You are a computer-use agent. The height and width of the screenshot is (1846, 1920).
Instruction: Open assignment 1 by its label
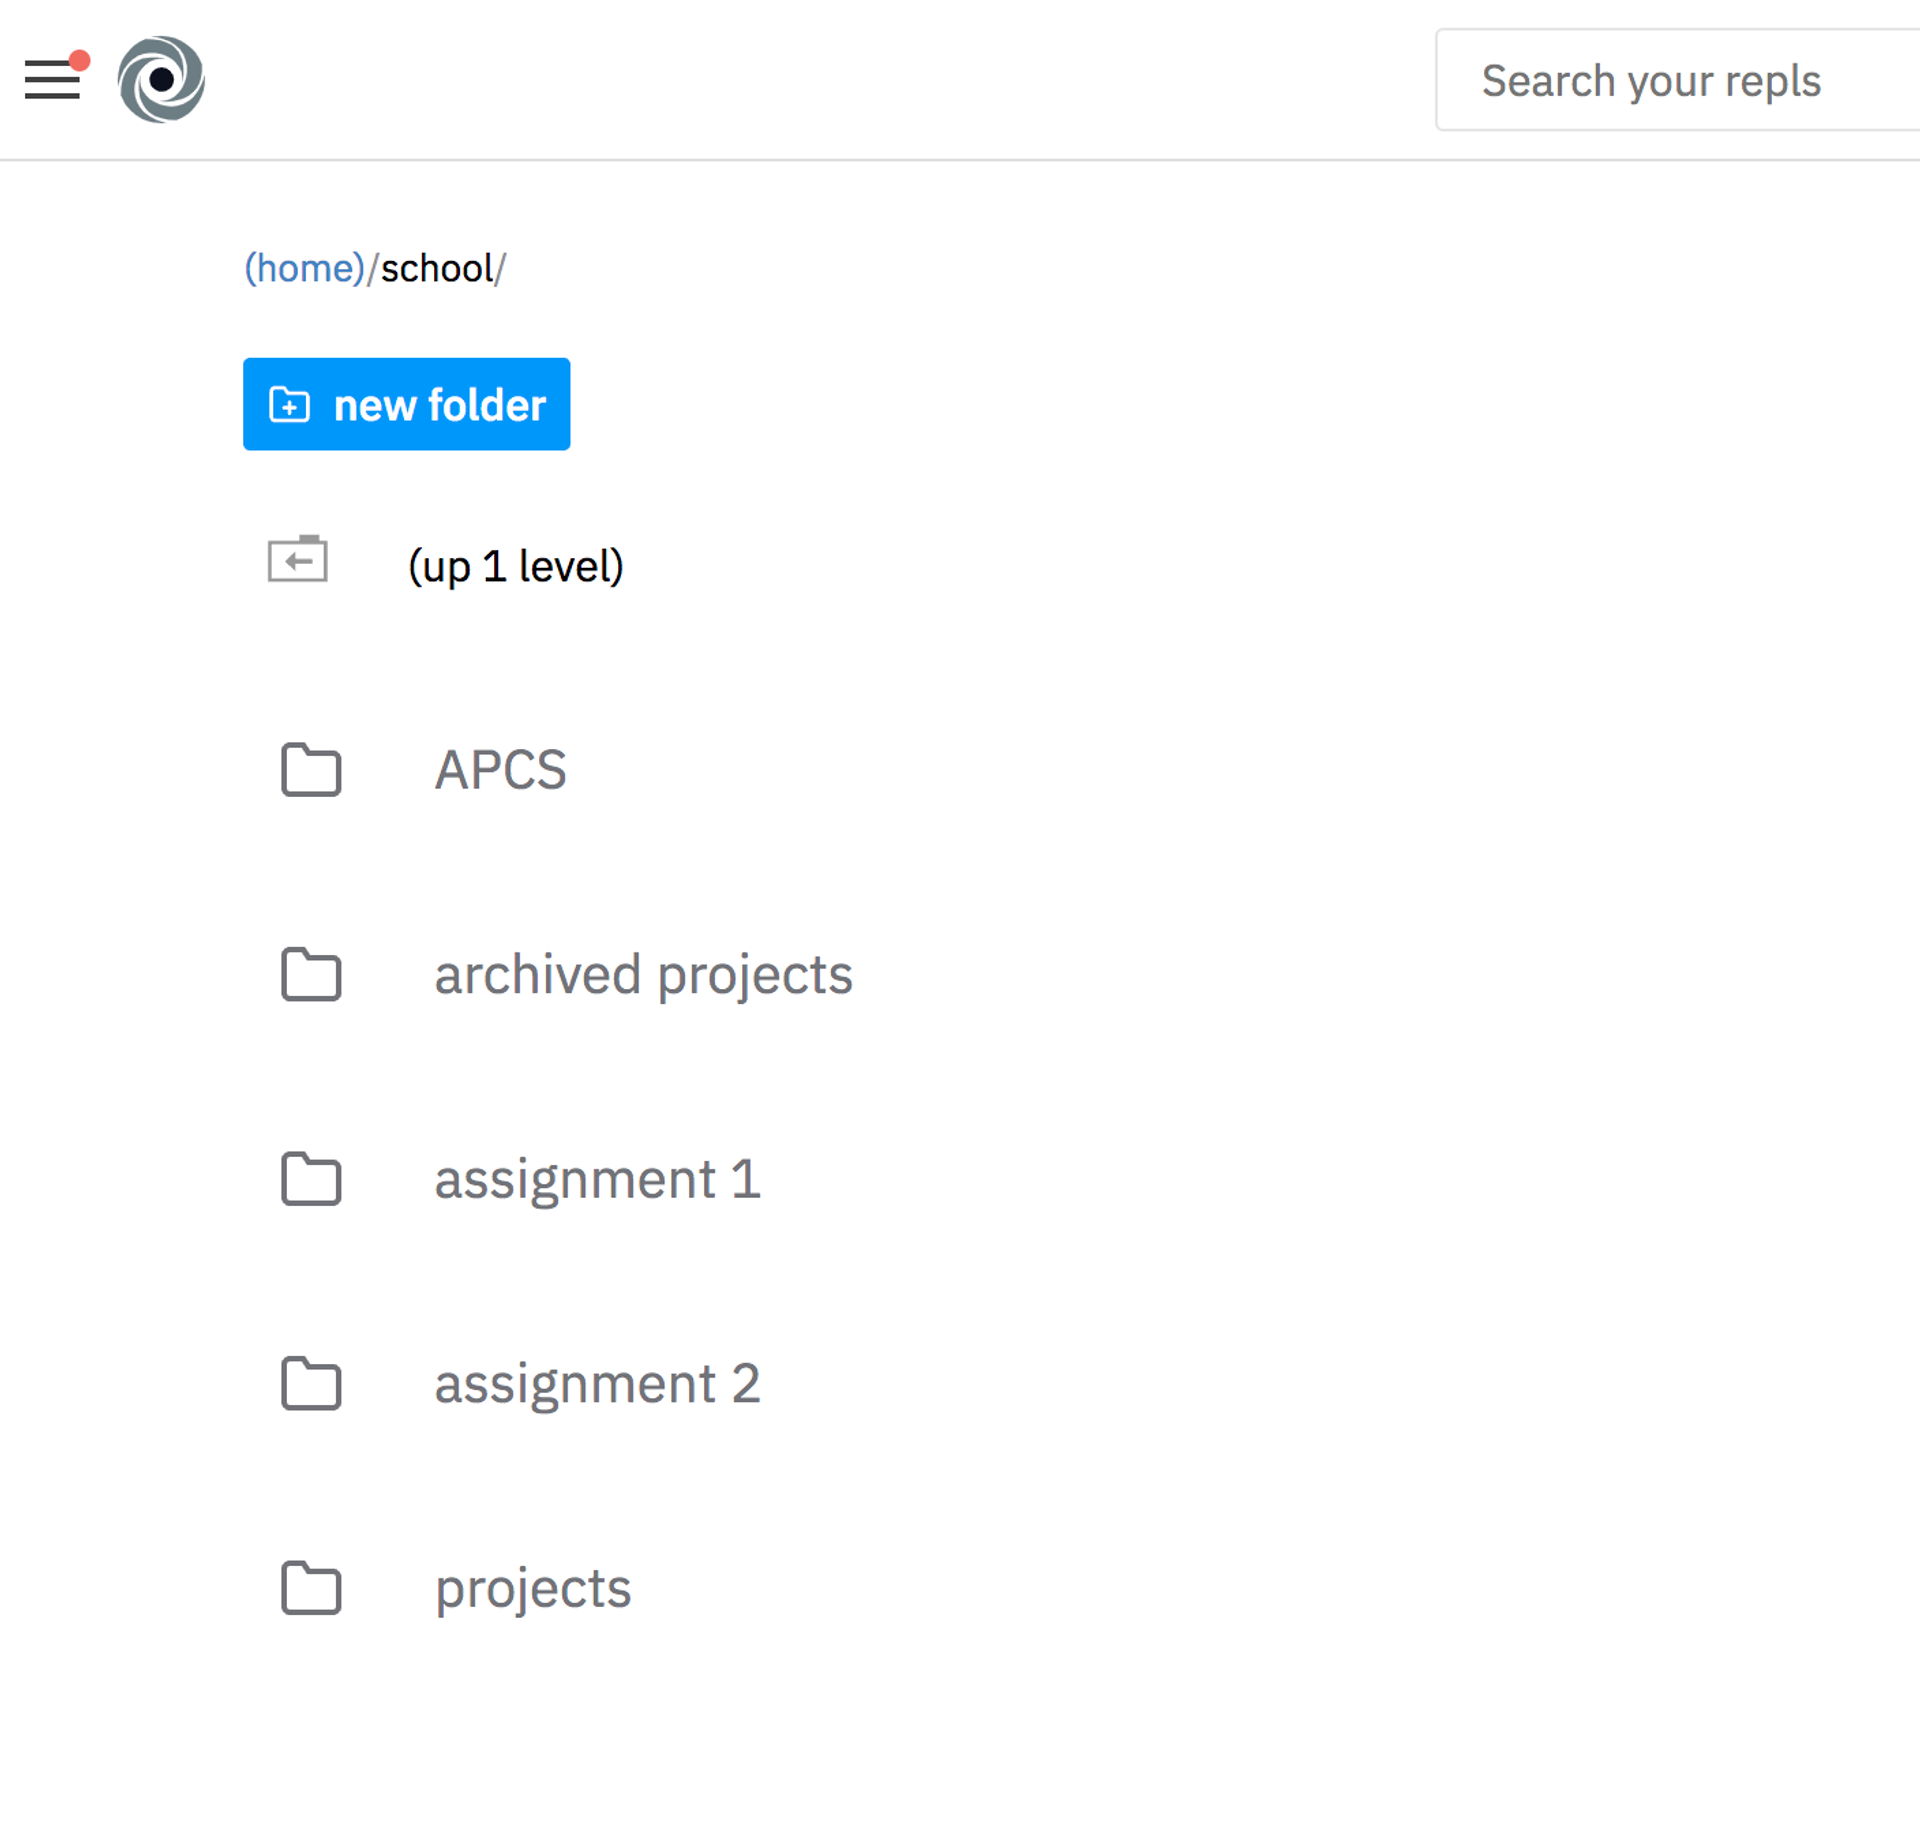coord(597,1180)
